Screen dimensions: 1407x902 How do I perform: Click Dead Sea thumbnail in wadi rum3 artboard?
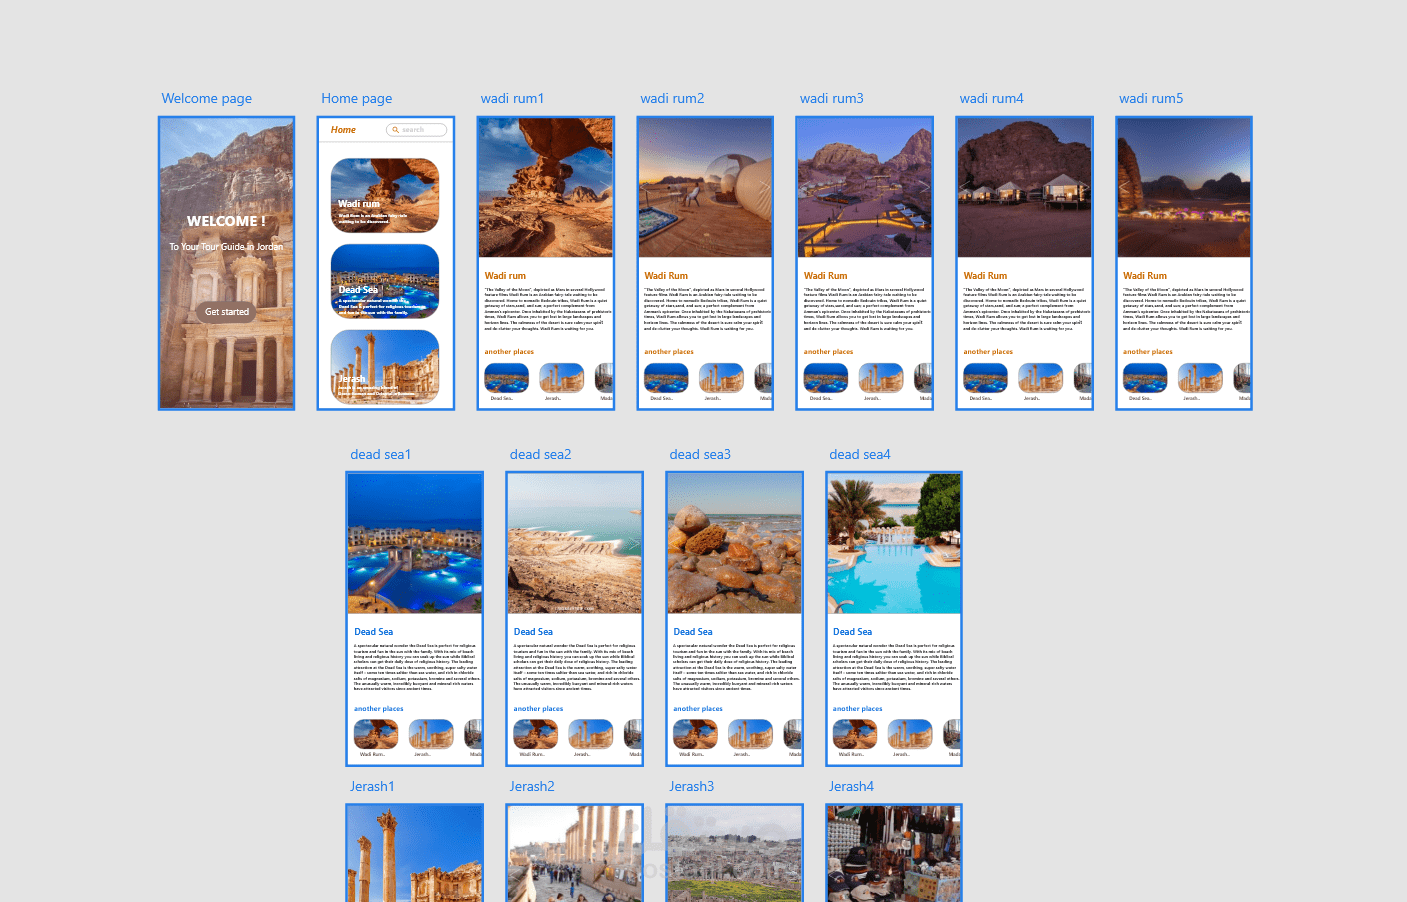pos(826,378)
